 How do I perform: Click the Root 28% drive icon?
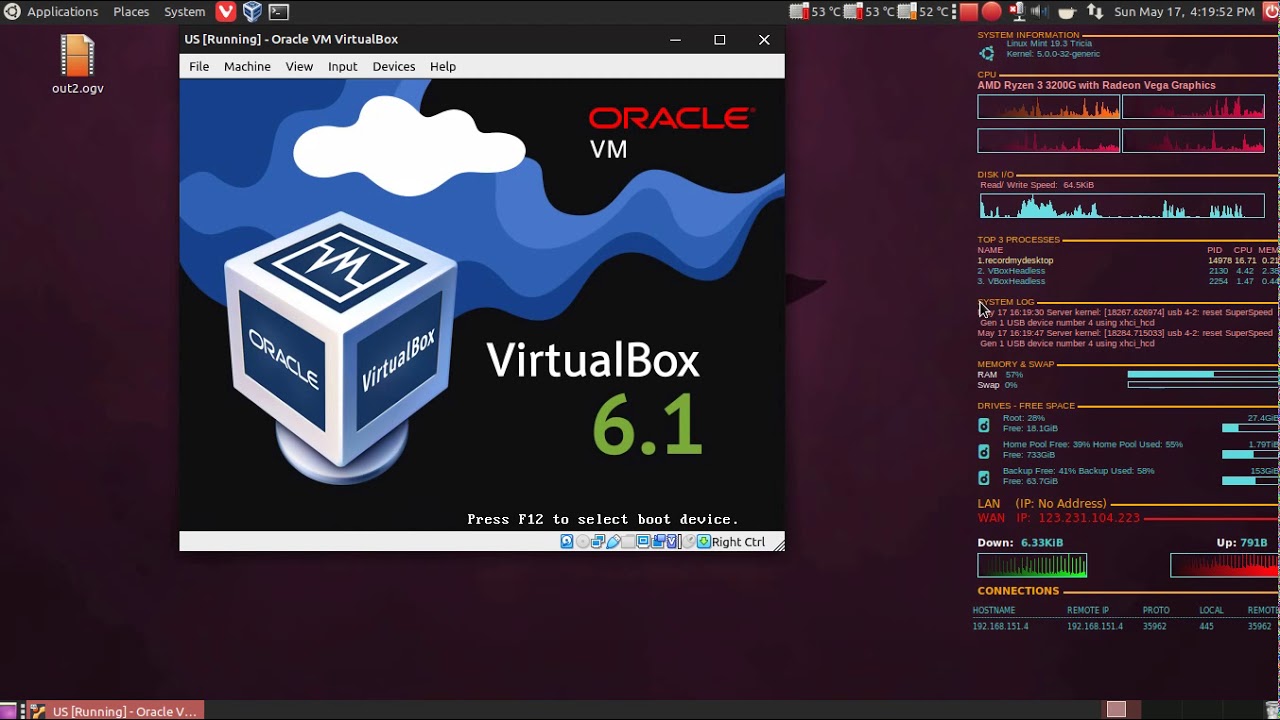pos(984,425)
